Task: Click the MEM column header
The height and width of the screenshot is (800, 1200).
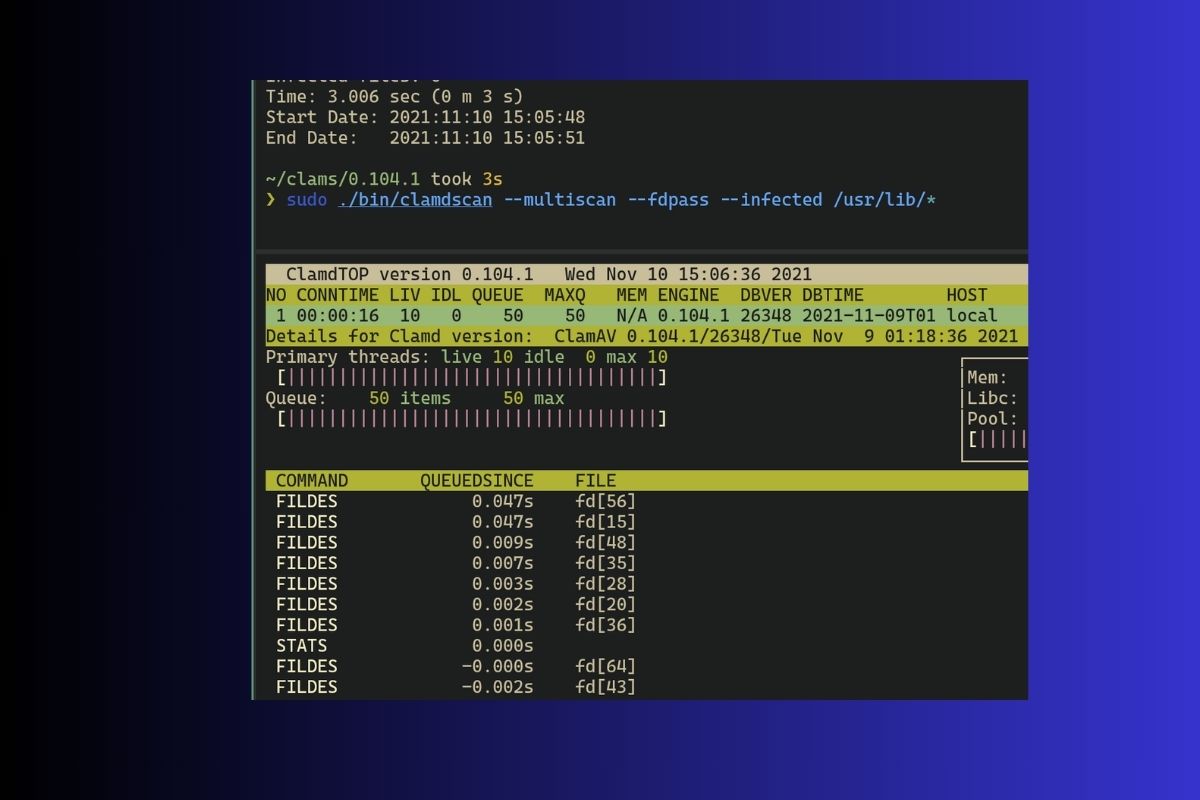Action: pyautogui.click(x=631, y=295)
